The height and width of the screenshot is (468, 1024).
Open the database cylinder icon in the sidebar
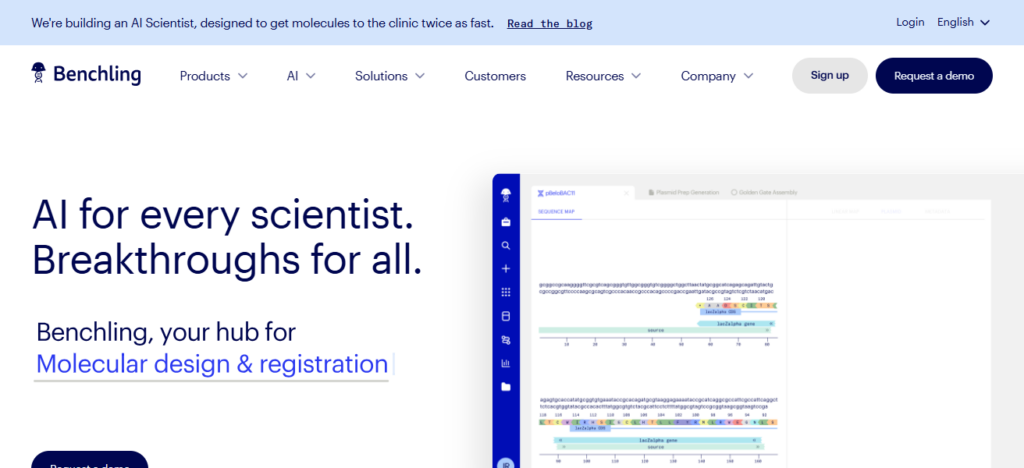click(505, 316)
